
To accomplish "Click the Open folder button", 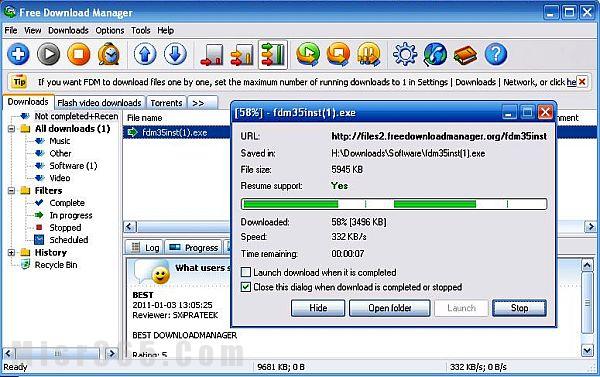I will pyautogui.click(x=390, y=308).
